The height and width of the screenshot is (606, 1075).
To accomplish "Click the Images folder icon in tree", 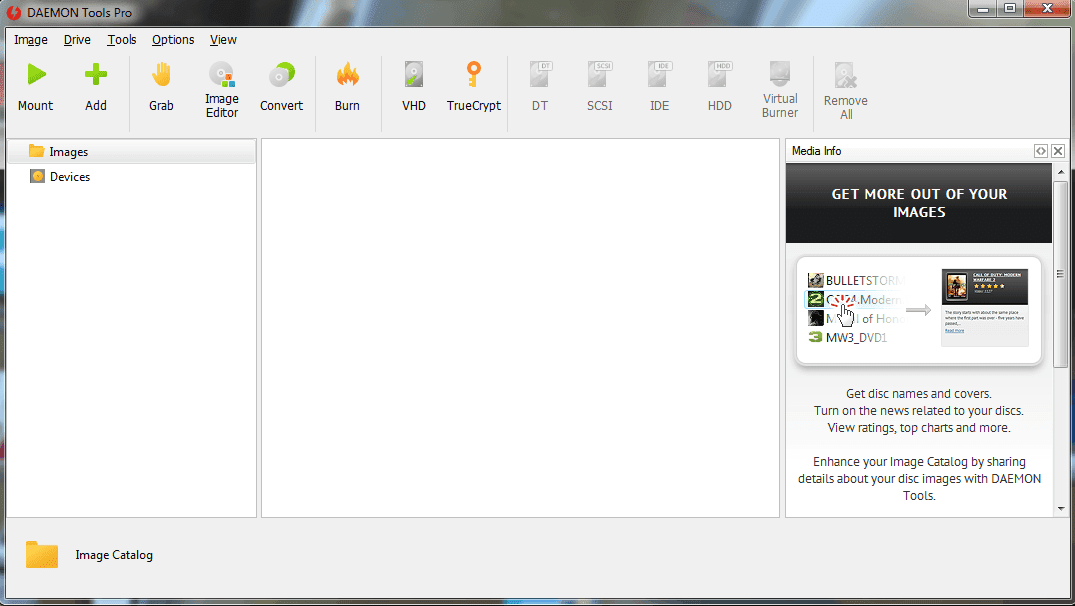I will pyautogui.click(x=36, y=151).
